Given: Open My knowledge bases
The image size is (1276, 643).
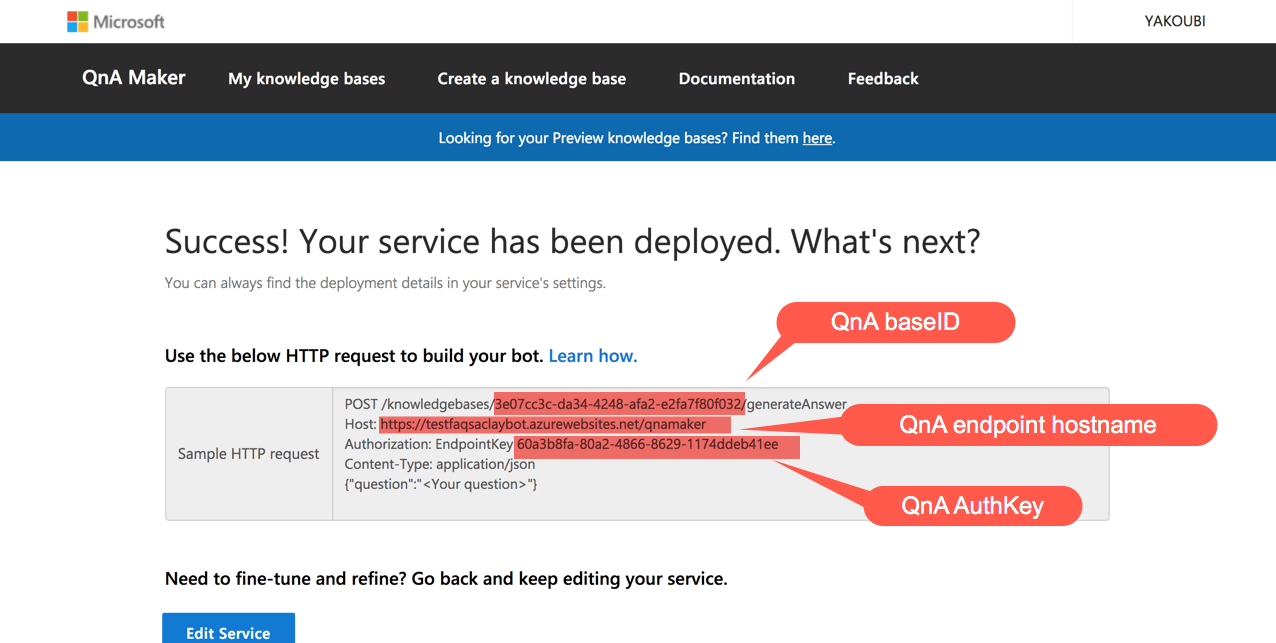Looking at the screenshot, I should click(306, 78).
